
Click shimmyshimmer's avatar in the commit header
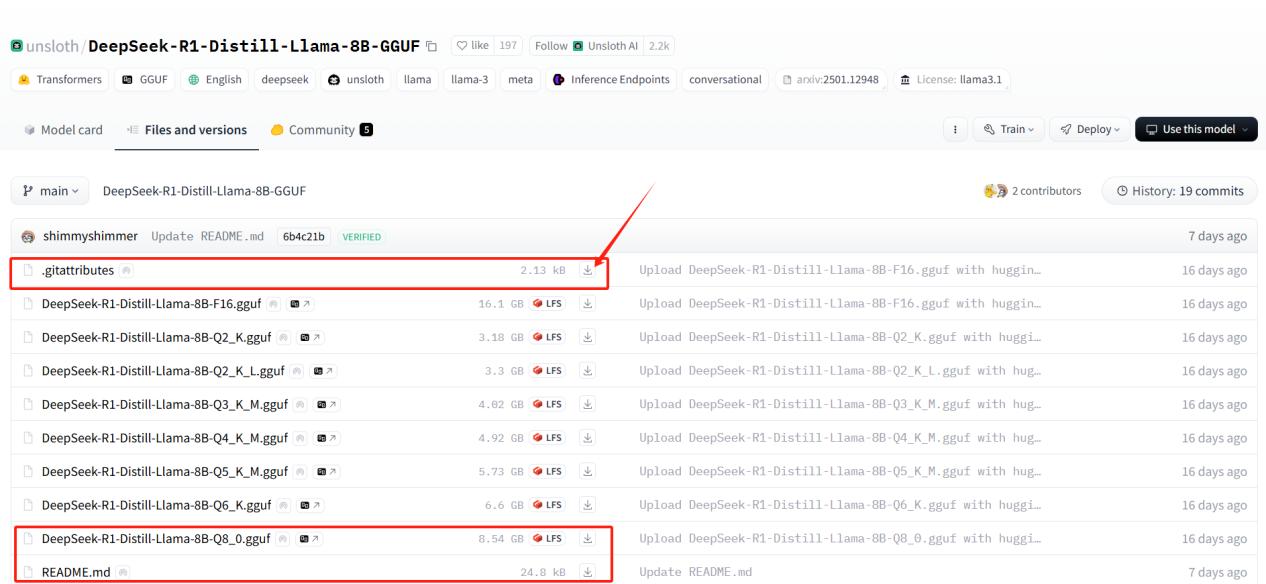point(28,236)
